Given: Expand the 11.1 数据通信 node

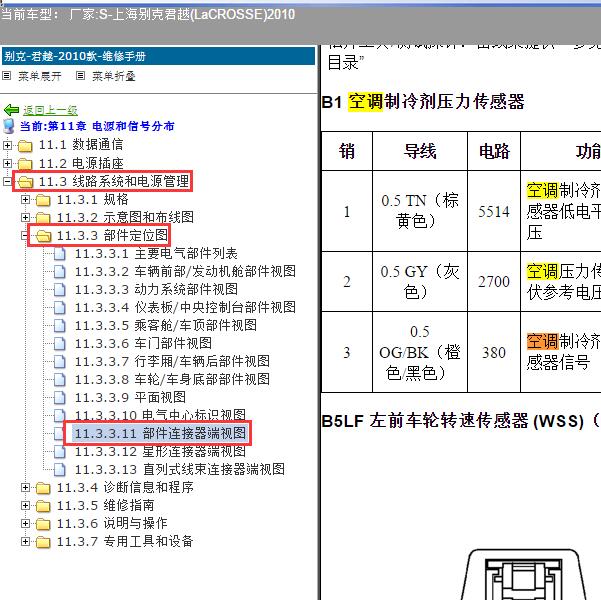Looking at the screenshot, I should pos(7,145).
